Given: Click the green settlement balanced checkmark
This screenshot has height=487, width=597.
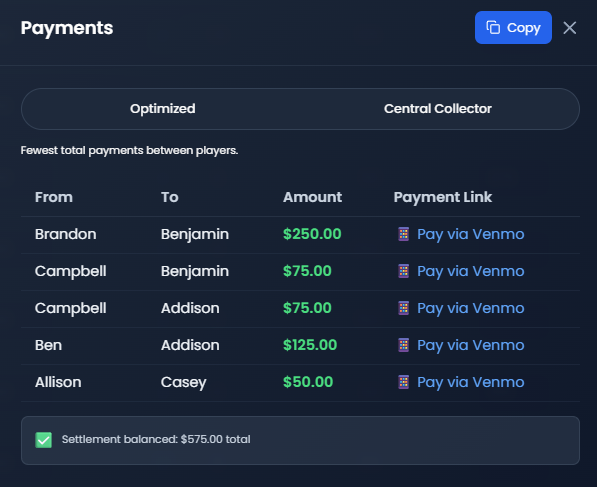Looking at the screenshot, I should click(x=43, y=440).
